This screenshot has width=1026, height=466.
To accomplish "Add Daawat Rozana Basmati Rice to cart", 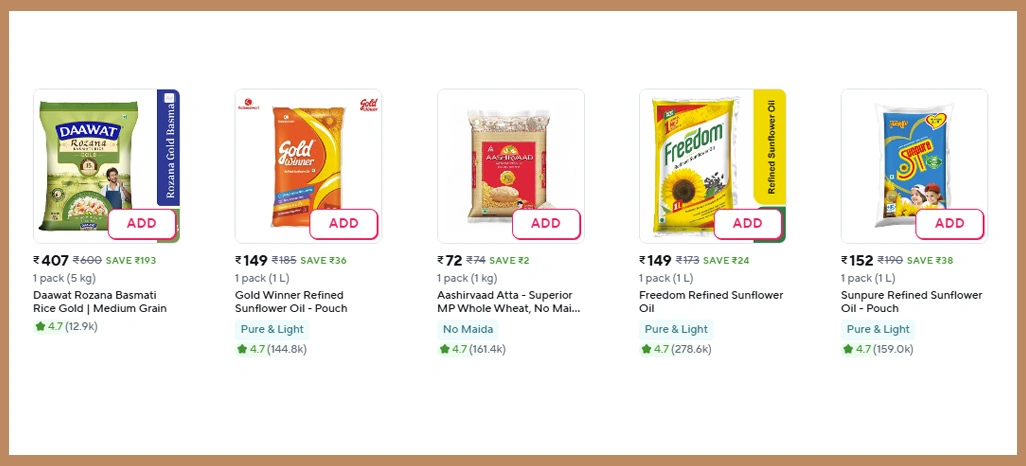I will tap(141, 224).
